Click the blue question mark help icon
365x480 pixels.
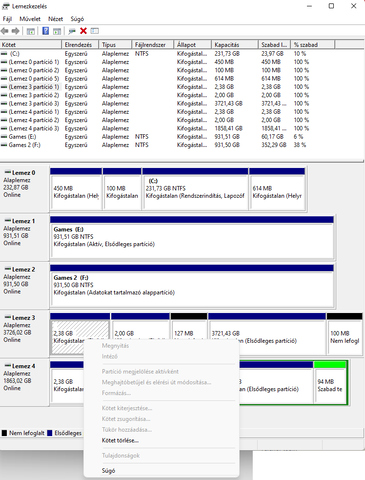point(46,31)
